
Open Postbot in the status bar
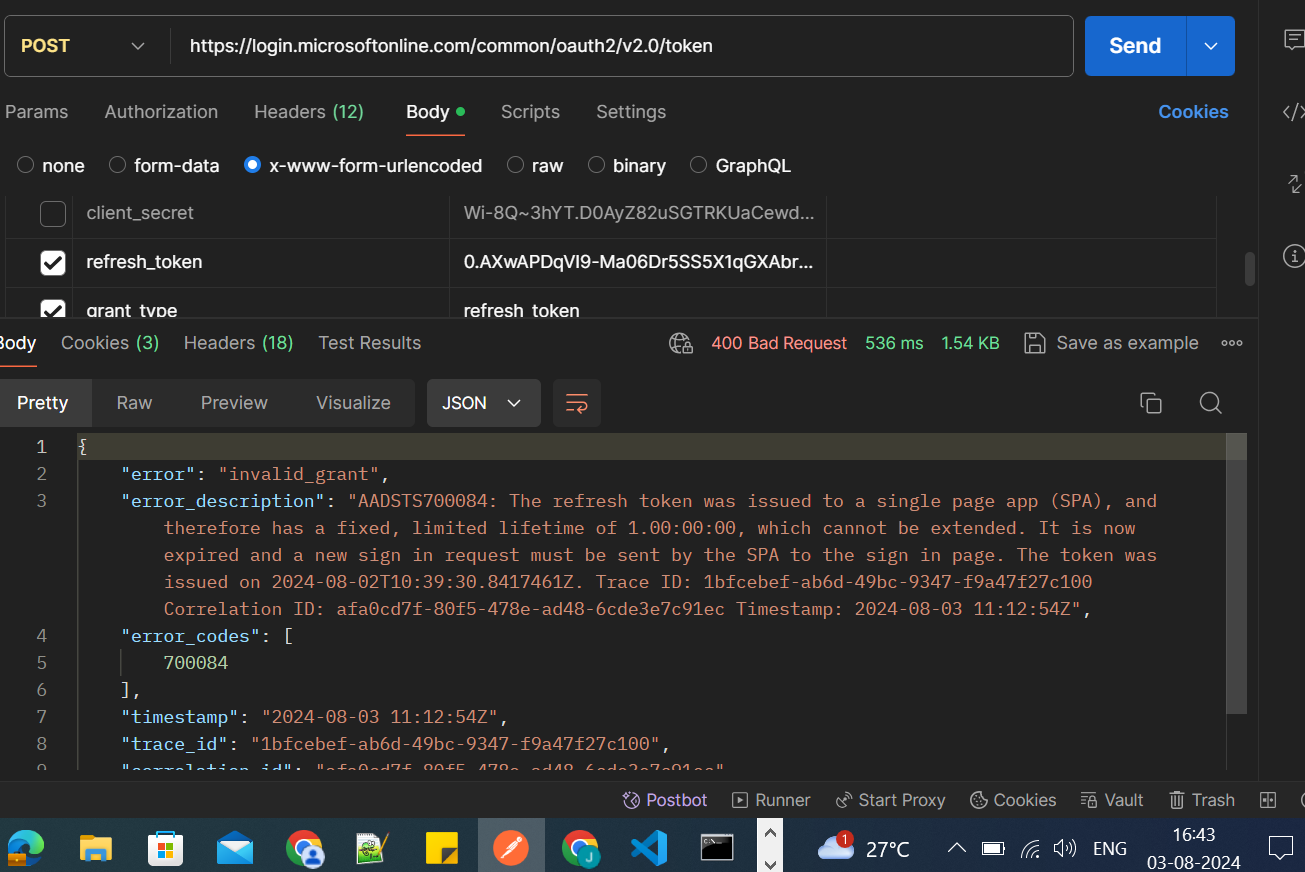665,800
